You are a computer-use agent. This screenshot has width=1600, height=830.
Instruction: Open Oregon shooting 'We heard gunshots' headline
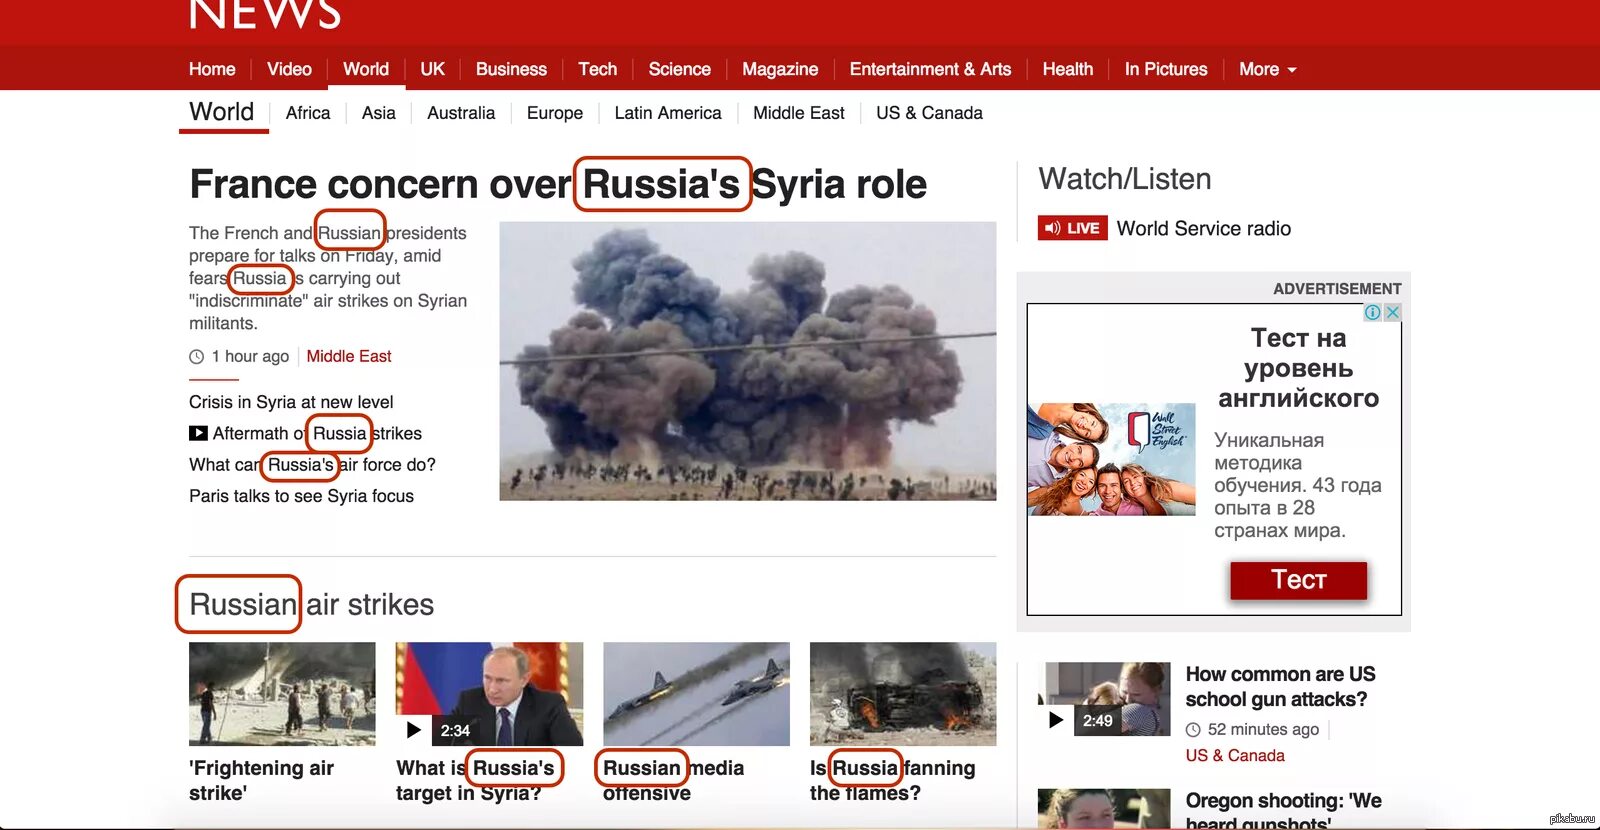[1283, 811]
